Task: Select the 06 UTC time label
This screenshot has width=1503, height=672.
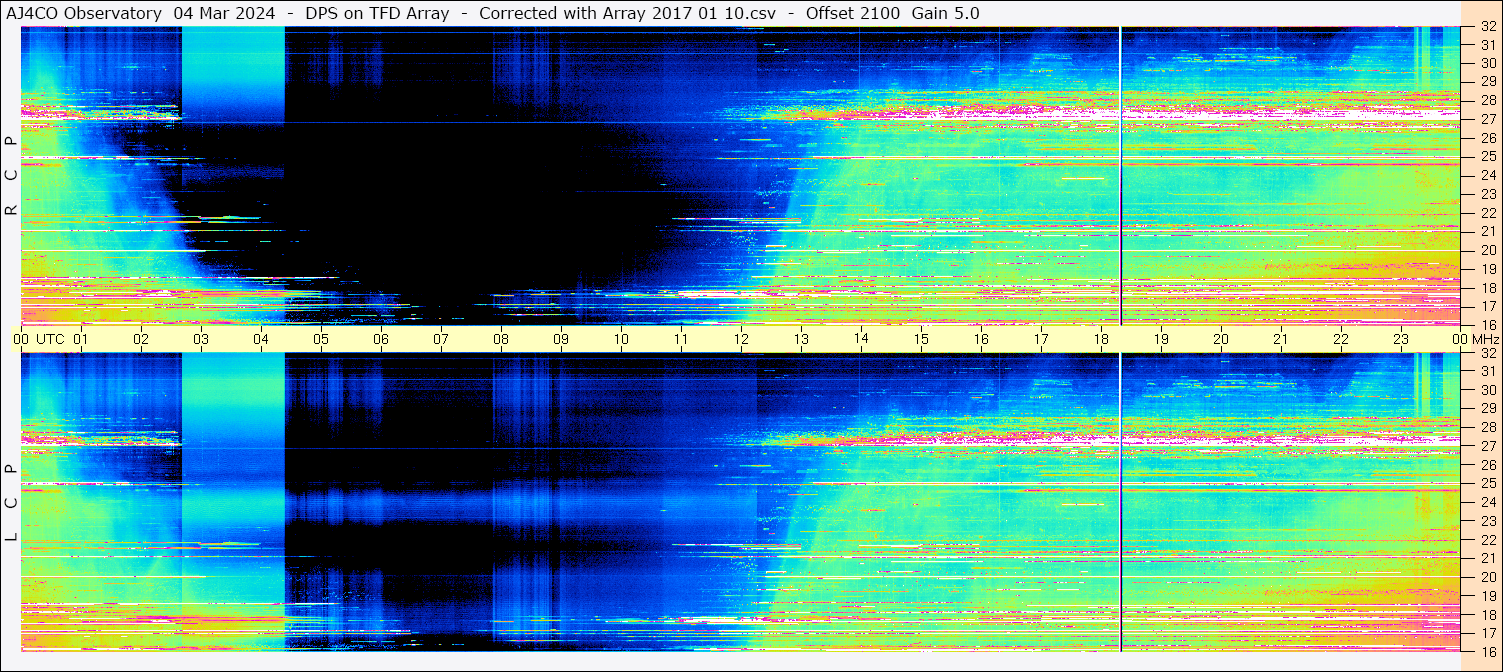Action: [381, 339]
